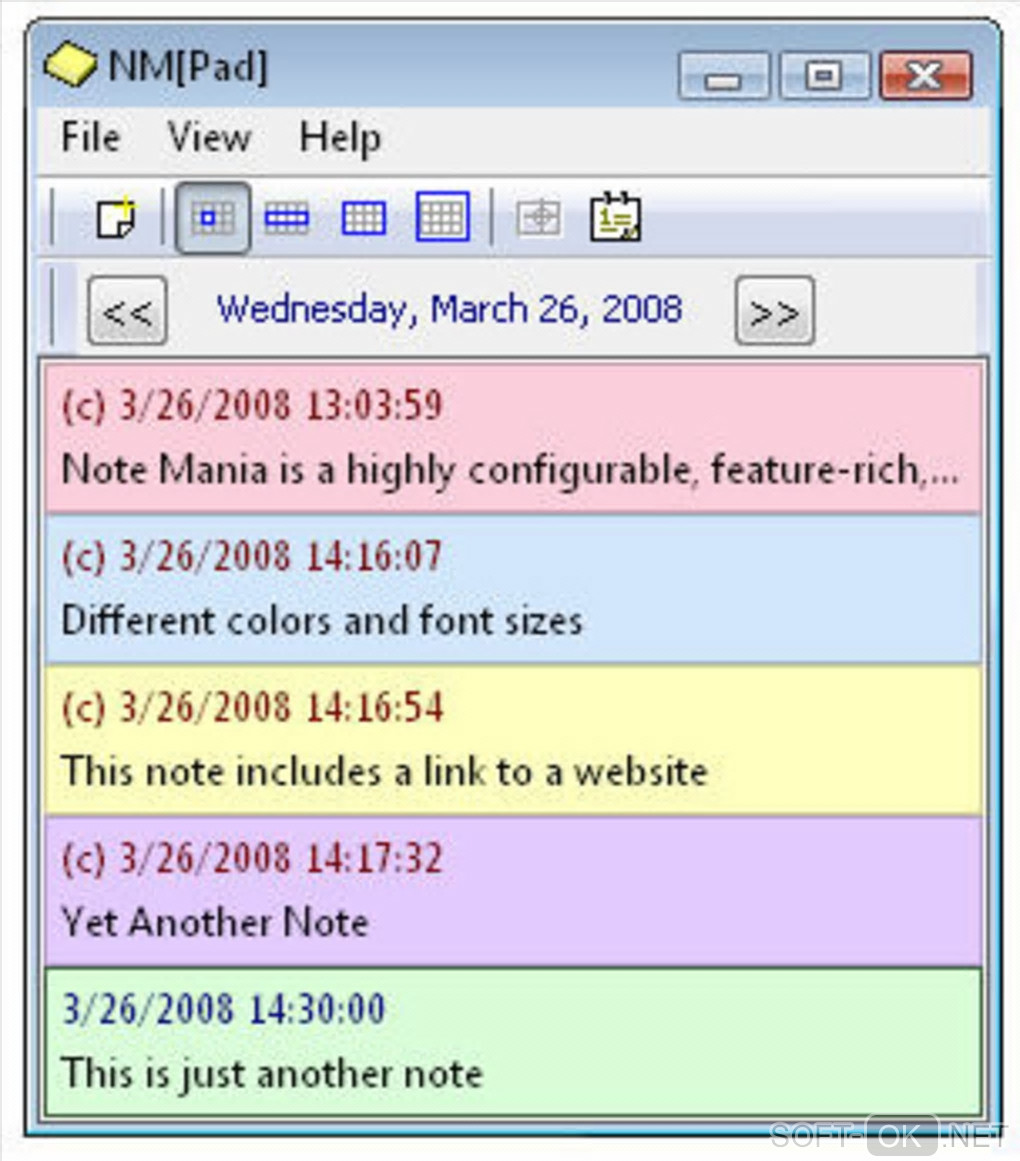
Task: Select the purple 'Yet Another Note' note
Action: [x=513, y=891]
